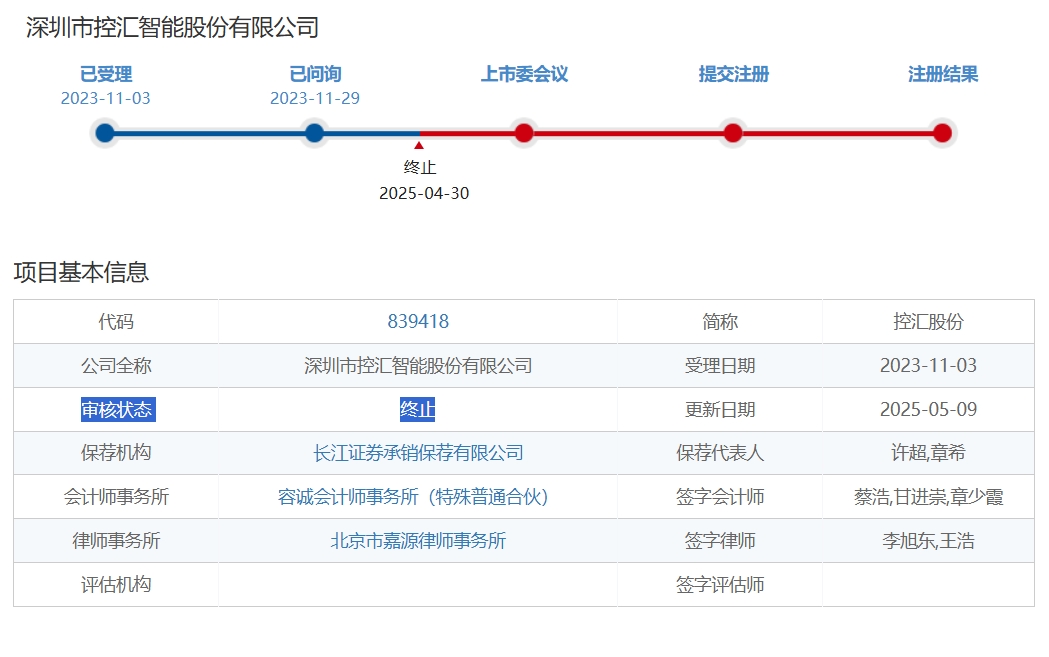Image resolution: width=1049 pixels, height=657 pixels.
Task: Open 北京市嘉源律师事务所 law firm link
Action: coord(418,541)
